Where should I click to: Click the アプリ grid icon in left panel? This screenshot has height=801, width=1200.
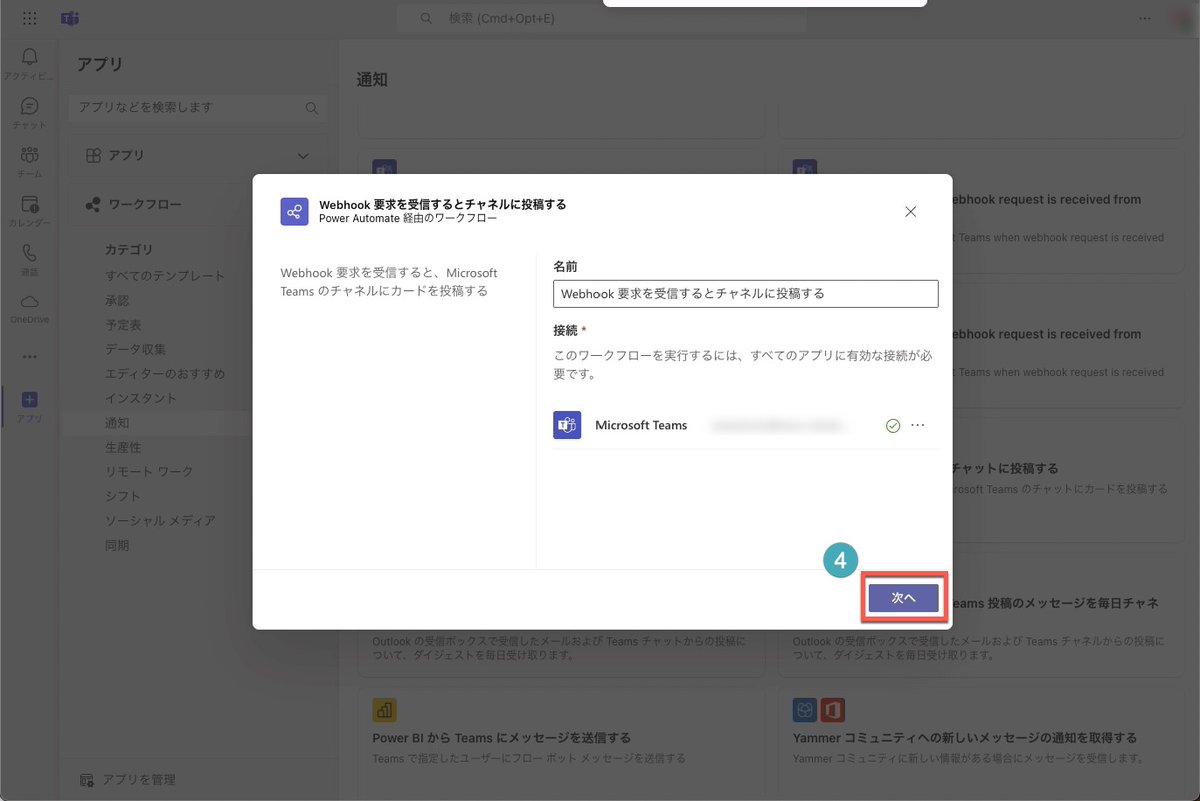[92, 156]
